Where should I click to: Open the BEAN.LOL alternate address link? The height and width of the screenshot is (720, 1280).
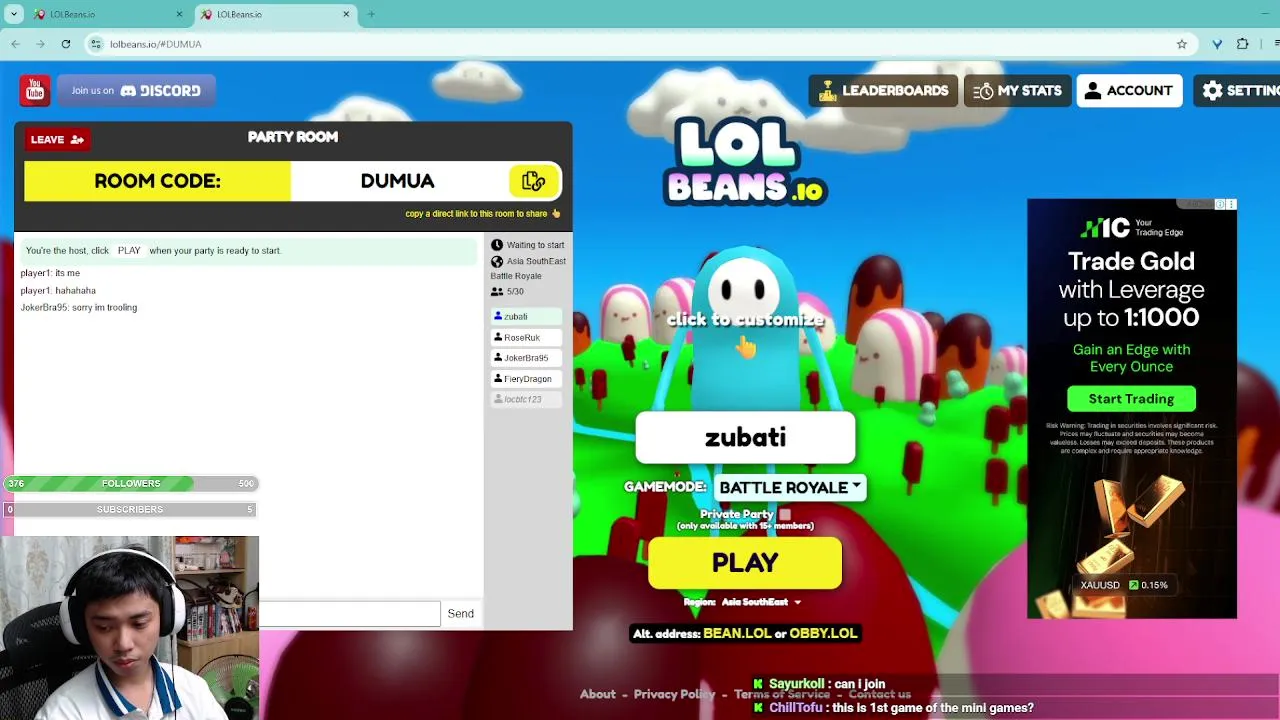[737, 633]
